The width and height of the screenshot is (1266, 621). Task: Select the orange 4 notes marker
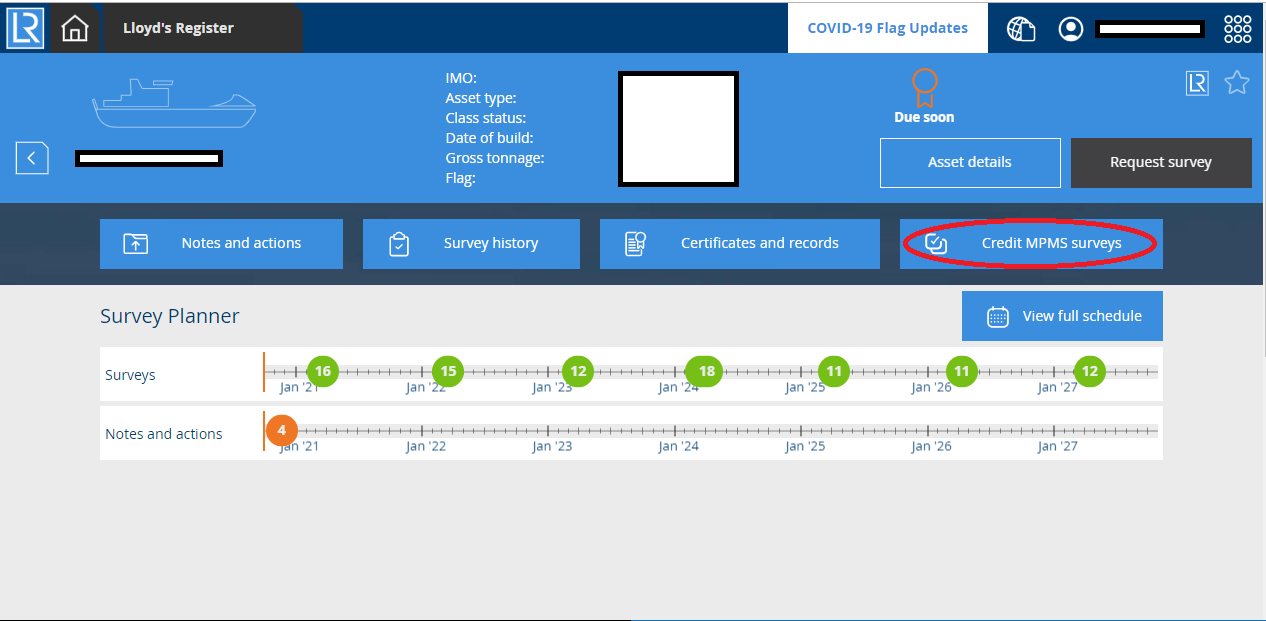[x=282, y=430]
